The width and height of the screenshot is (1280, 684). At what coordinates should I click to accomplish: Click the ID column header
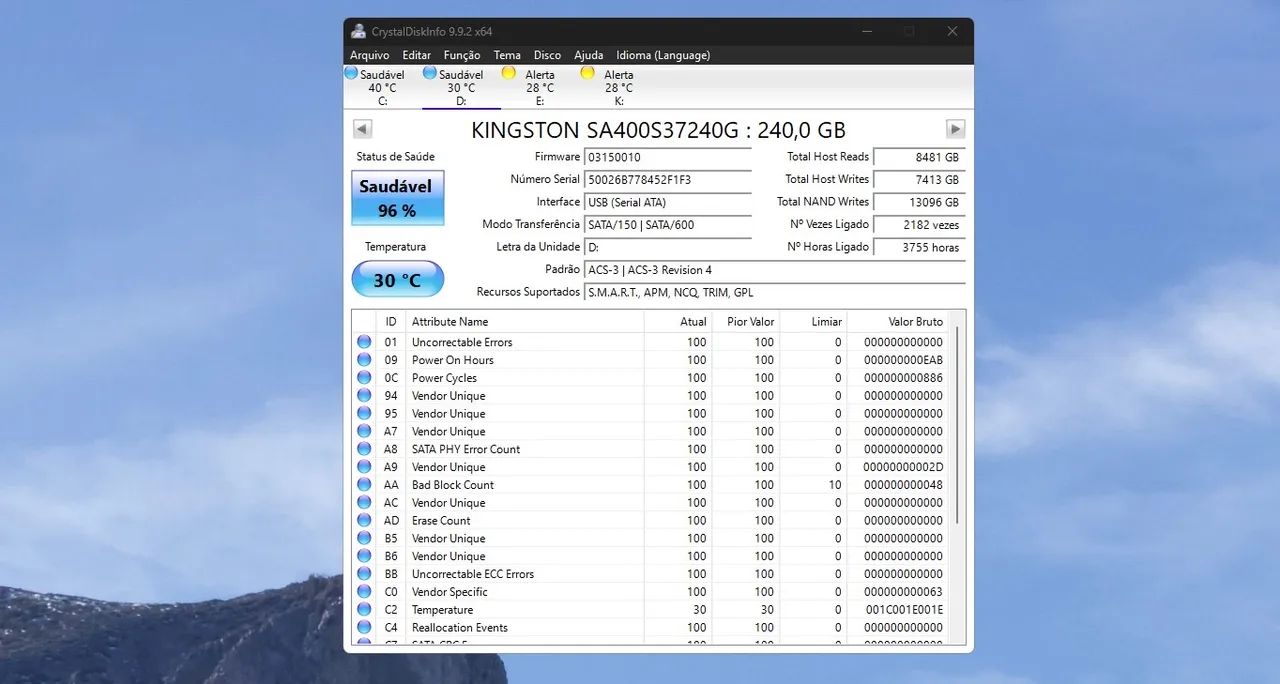click(x=391, y=322)
